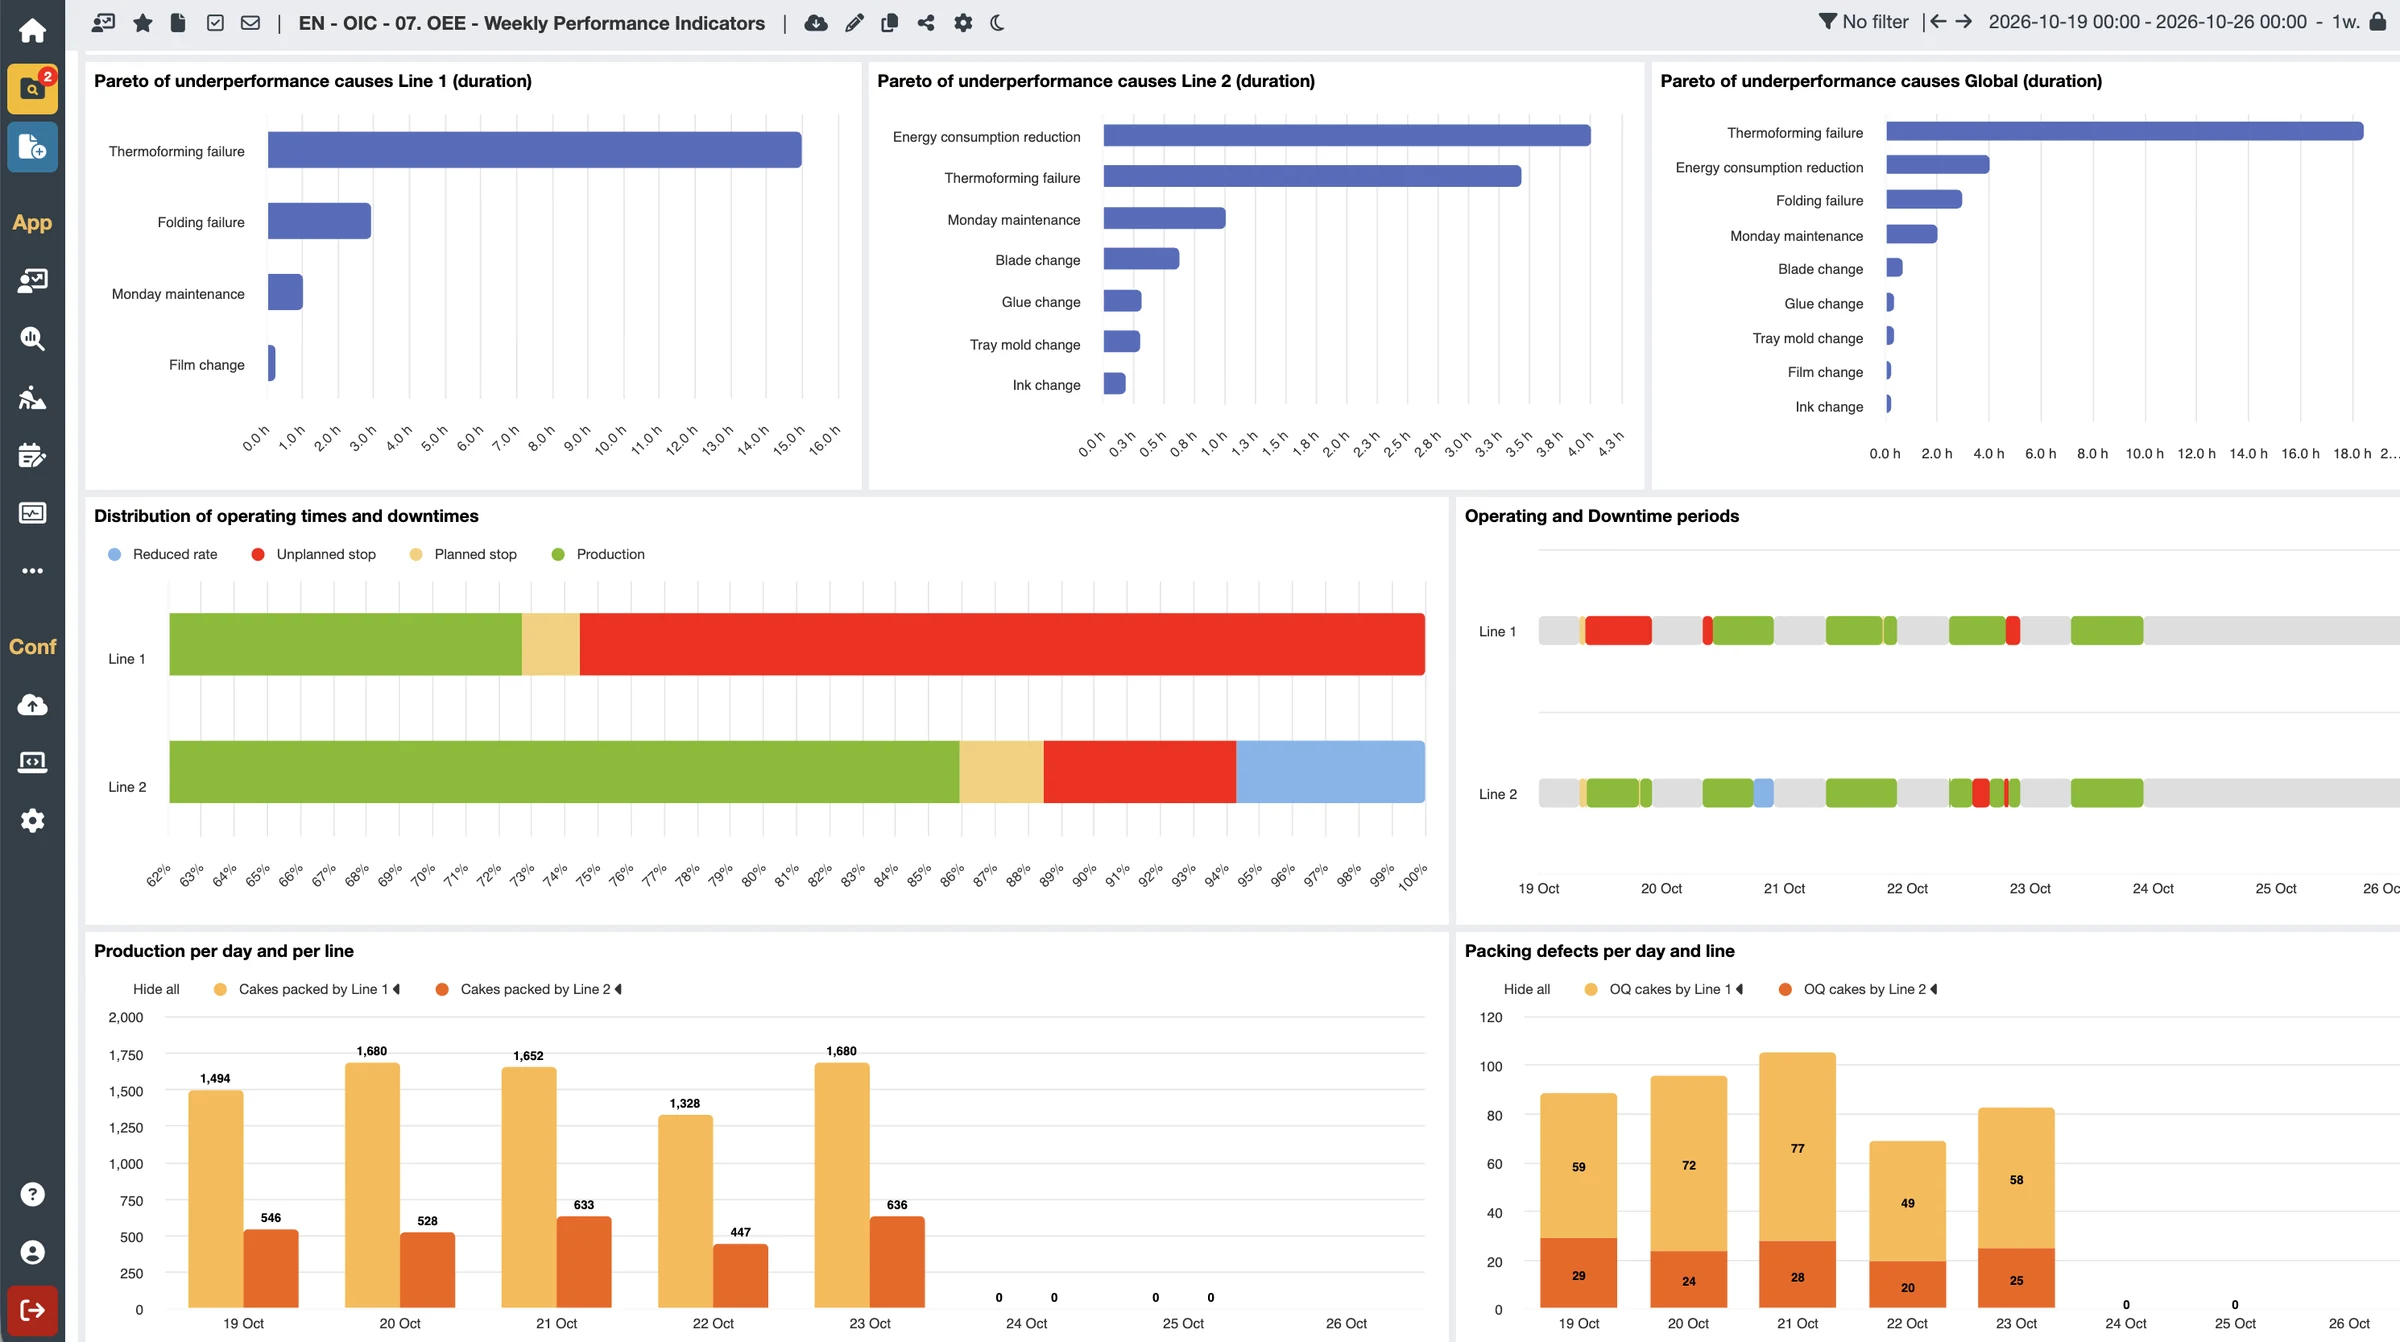
Task: Toggle Unplanned stop legend series
Action: tap(313, 554)
